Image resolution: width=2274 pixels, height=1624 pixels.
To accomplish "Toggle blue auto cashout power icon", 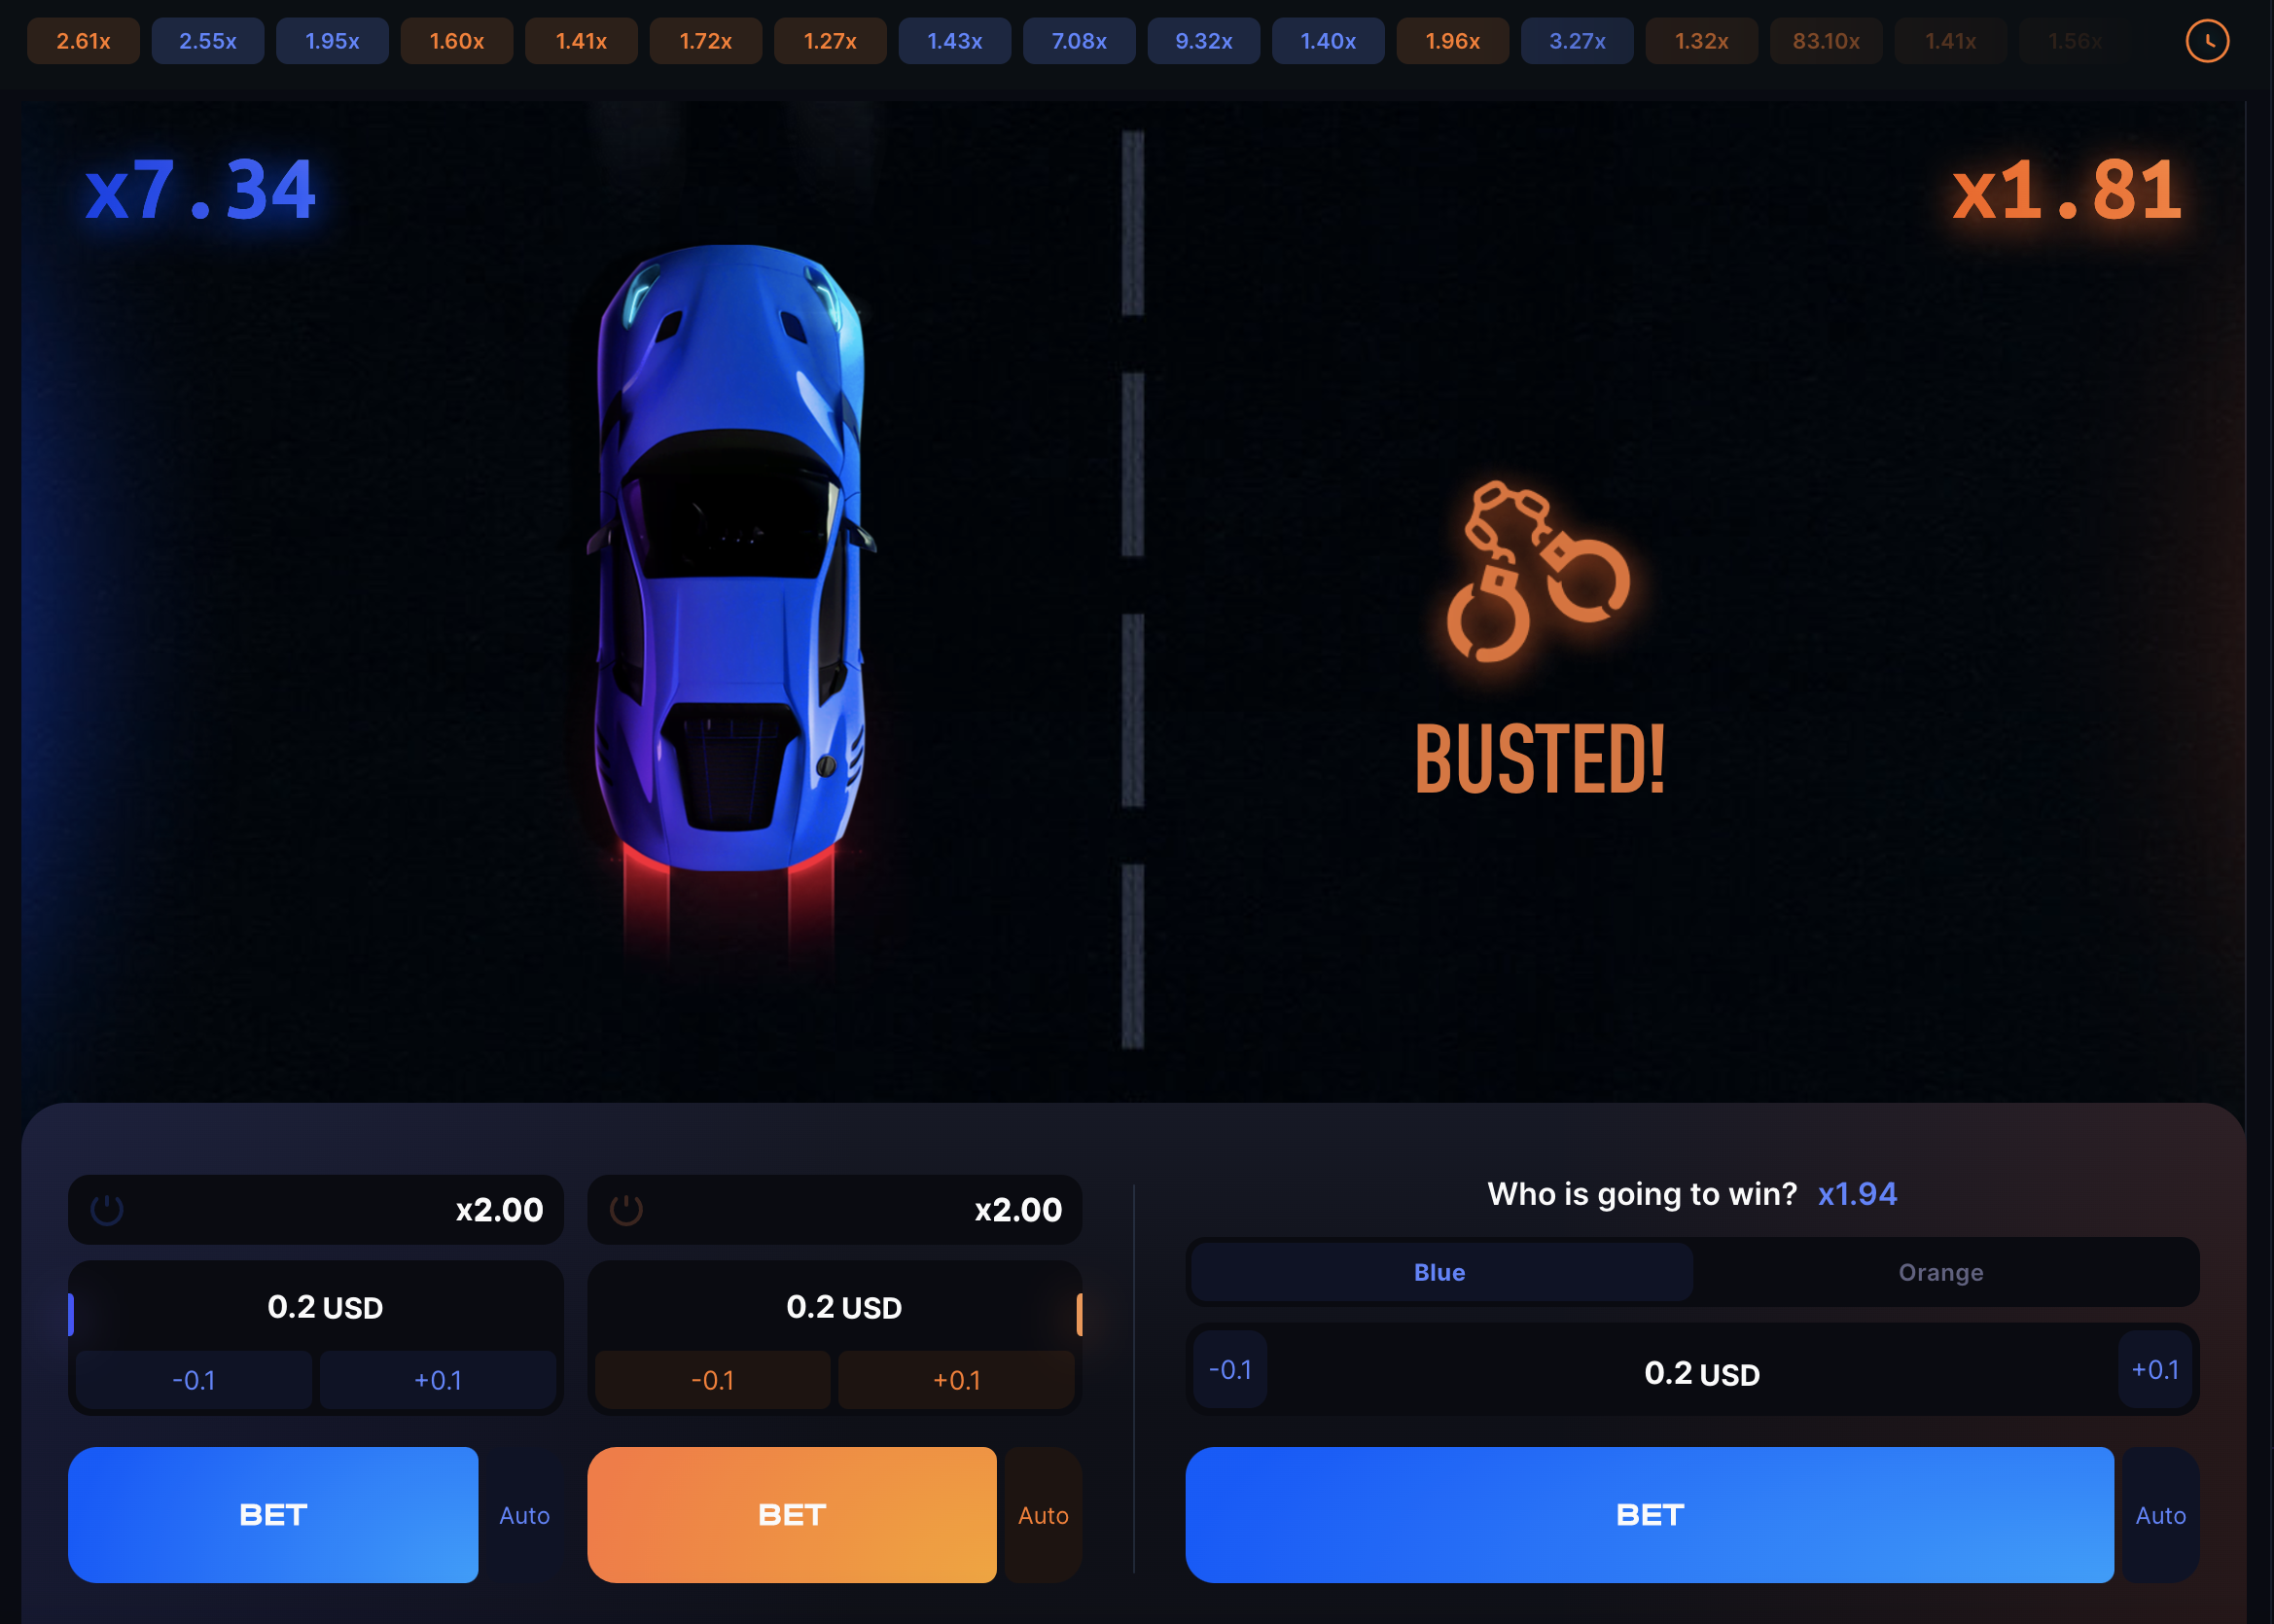I will coord(107,1210).
